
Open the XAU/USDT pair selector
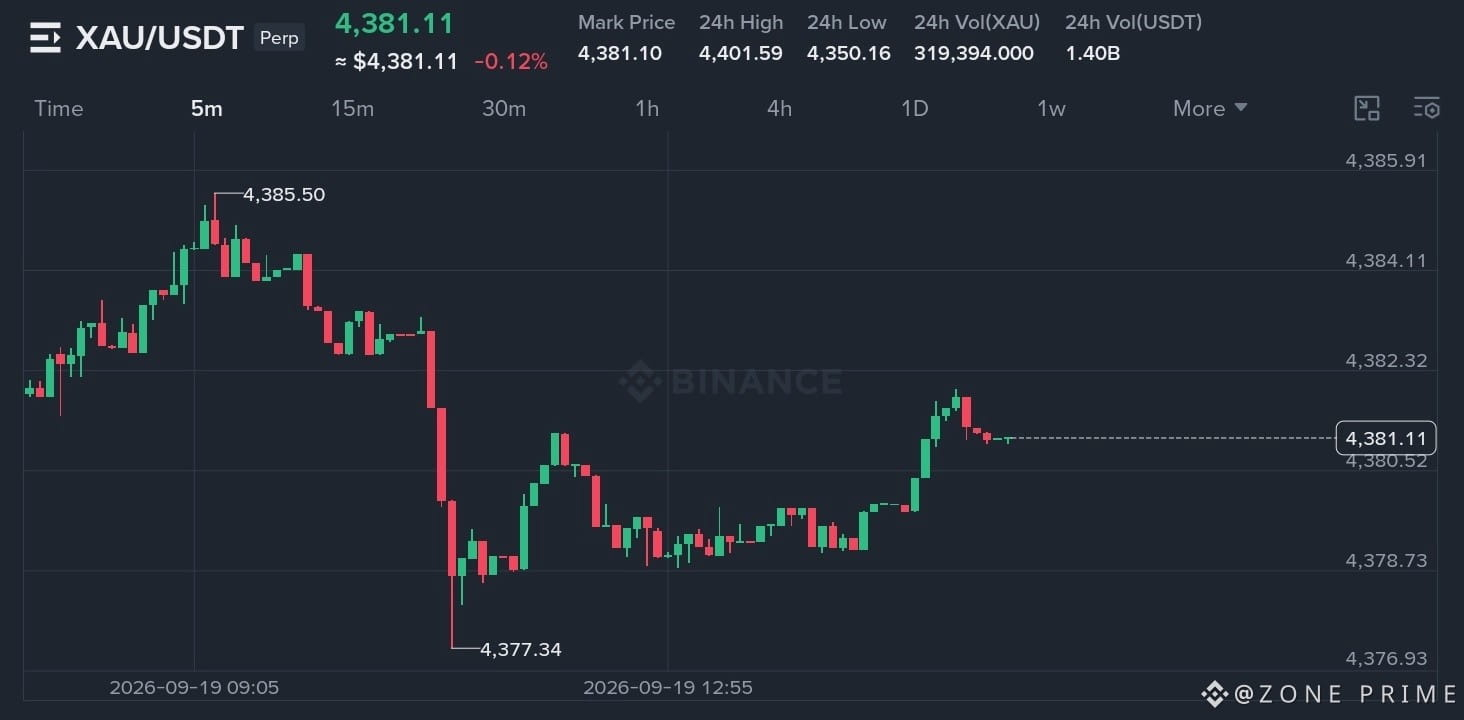pyautogui.click(x=160, y=38)
